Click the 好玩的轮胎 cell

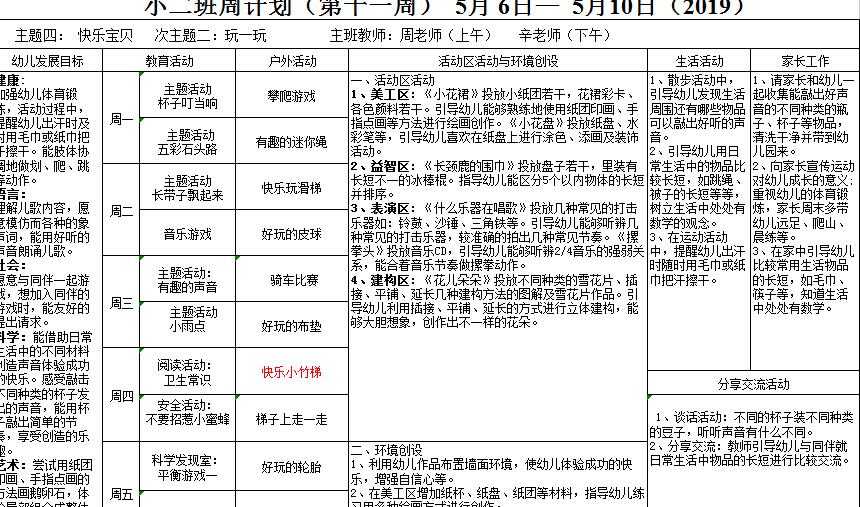291,467
